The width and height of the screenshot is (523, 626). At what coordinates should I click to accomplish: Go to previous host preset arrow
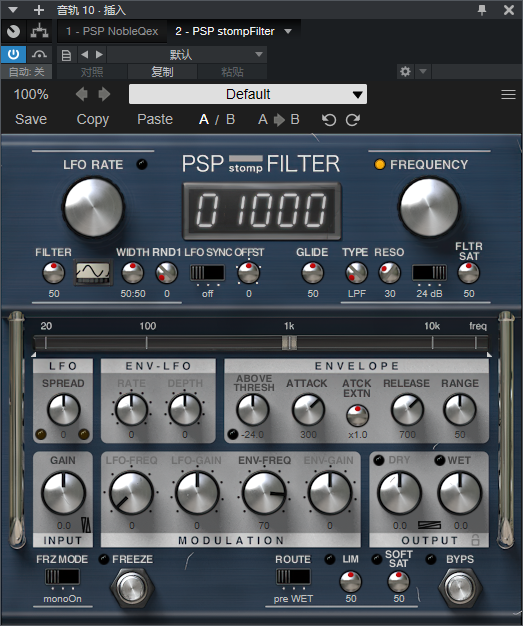tap(84, 54)
